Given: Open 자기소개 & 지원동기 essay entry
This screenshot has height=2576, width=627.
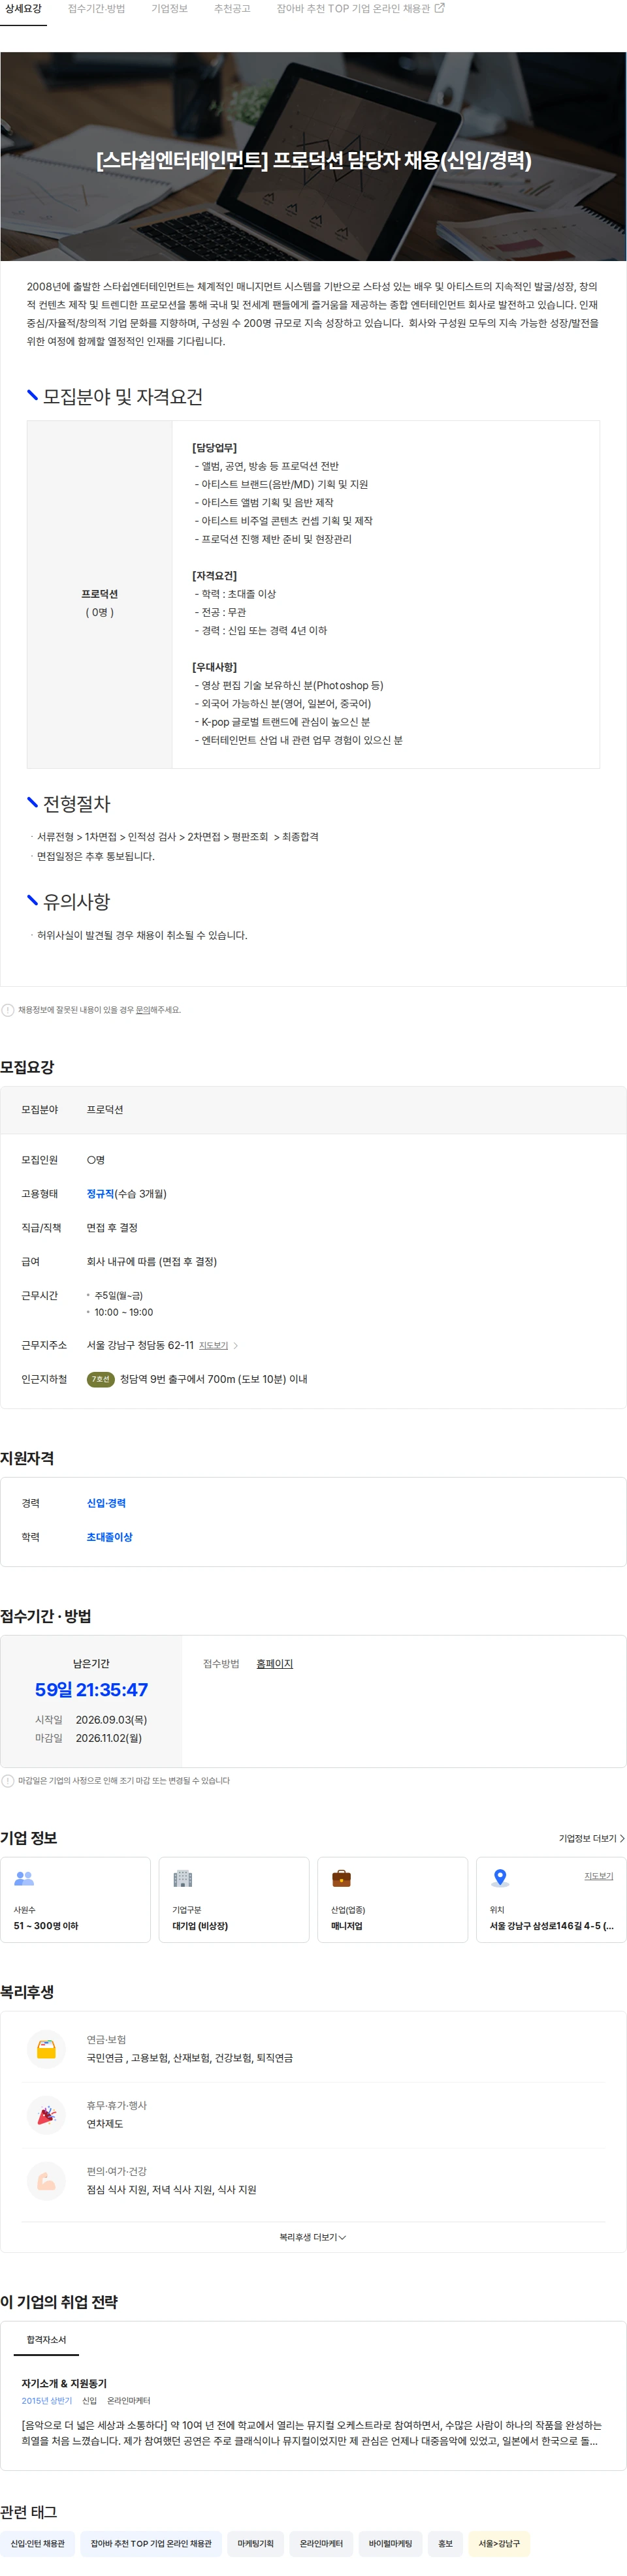Looking at the screenshot, I should click(x=64, y=2384).
